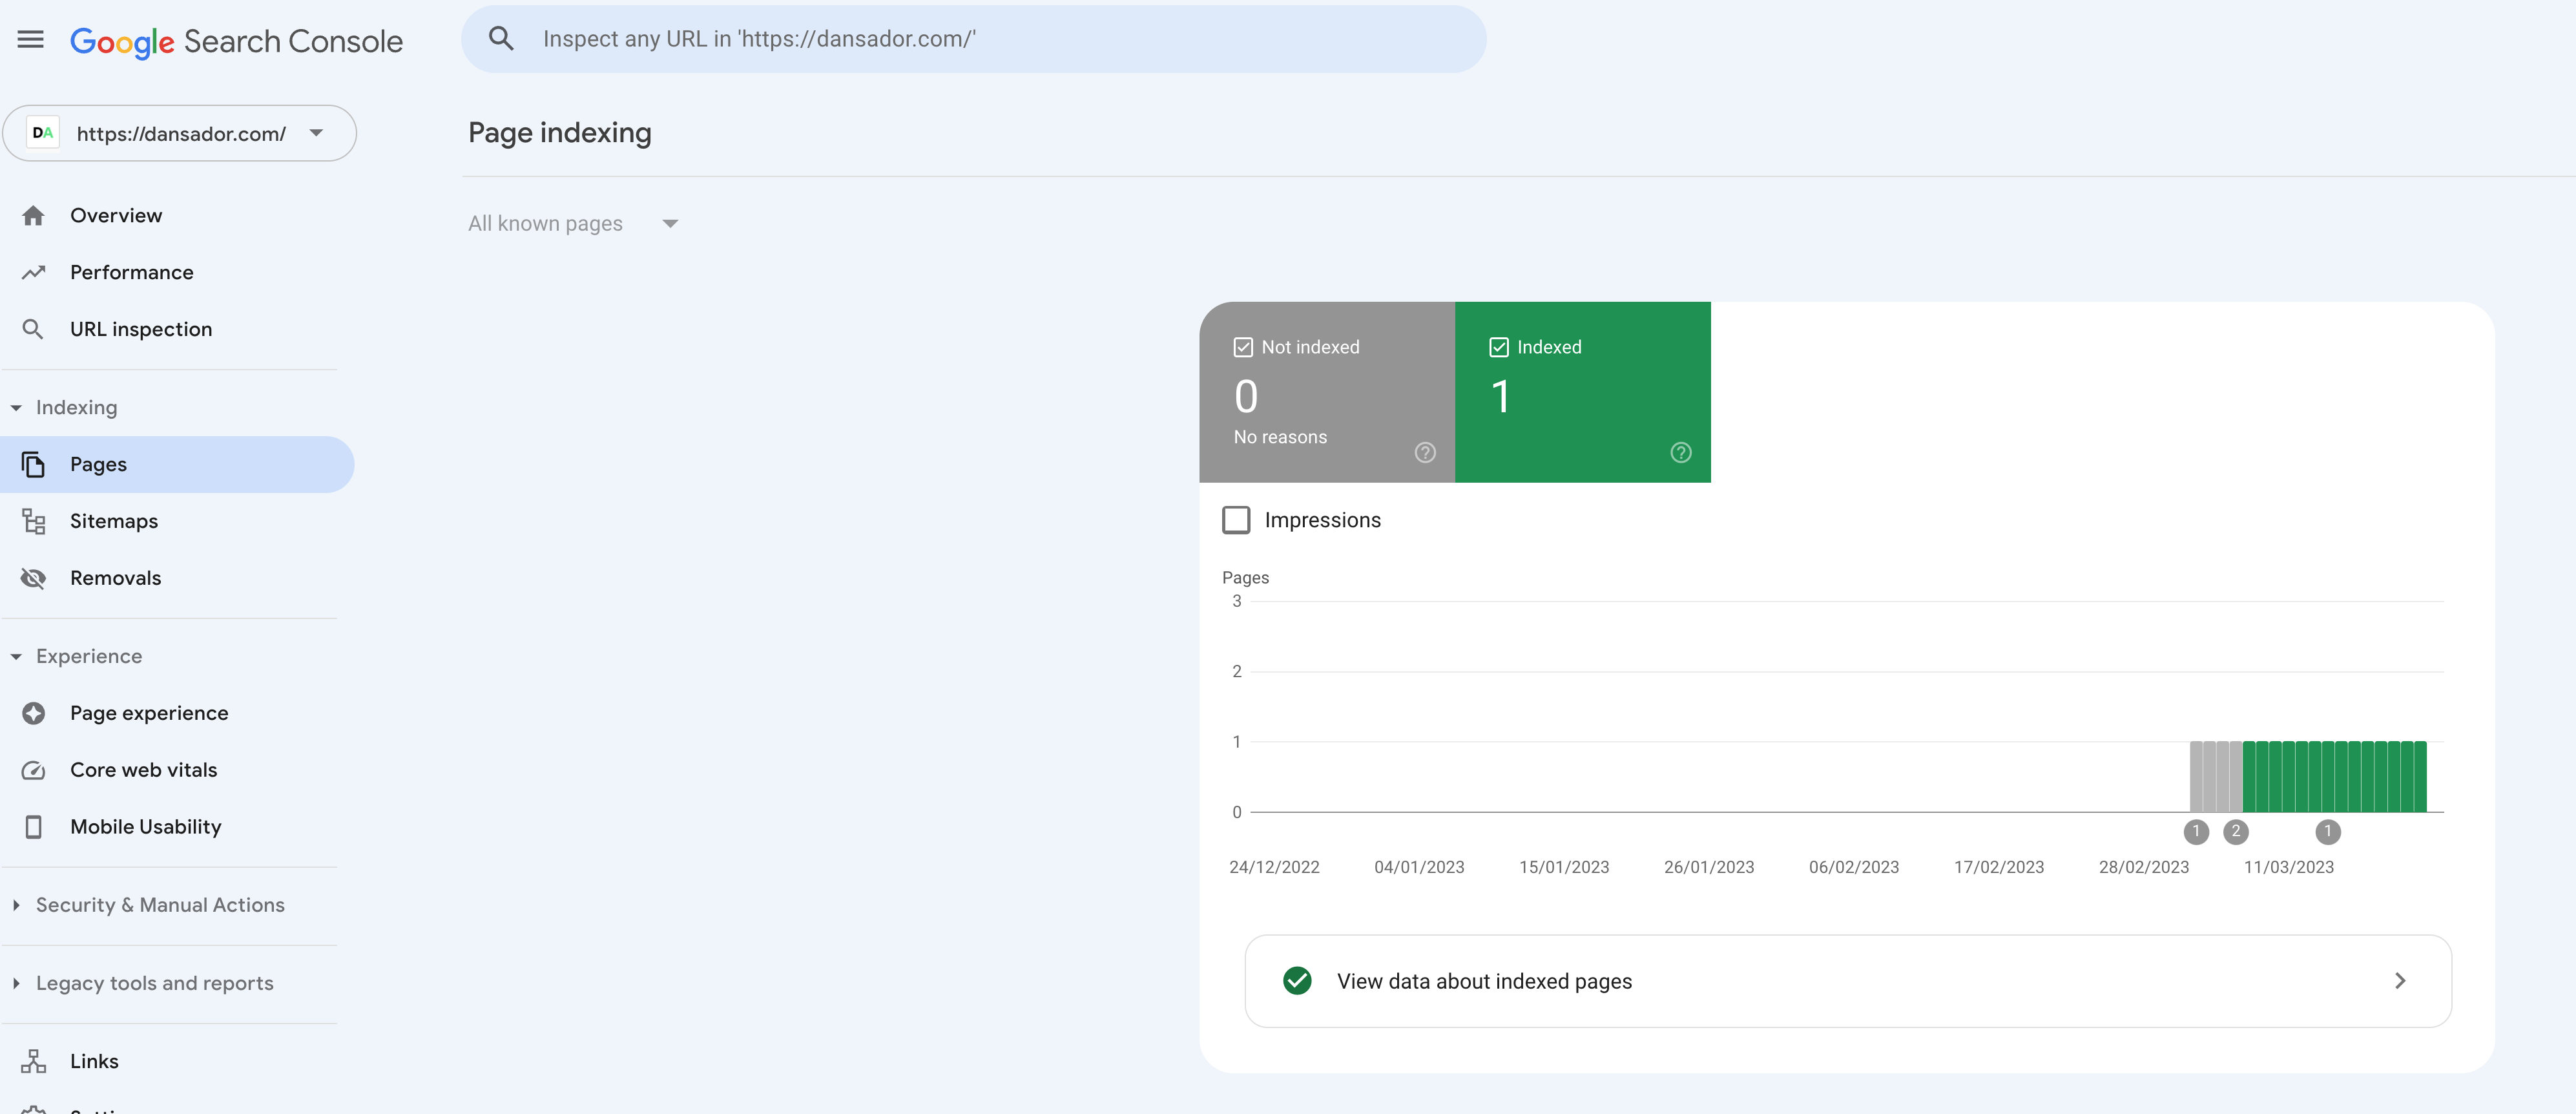The width and height of the screenshot is (2576, 1114).
Task: Click the Removals crossed-eye icon
Action: 34,579
